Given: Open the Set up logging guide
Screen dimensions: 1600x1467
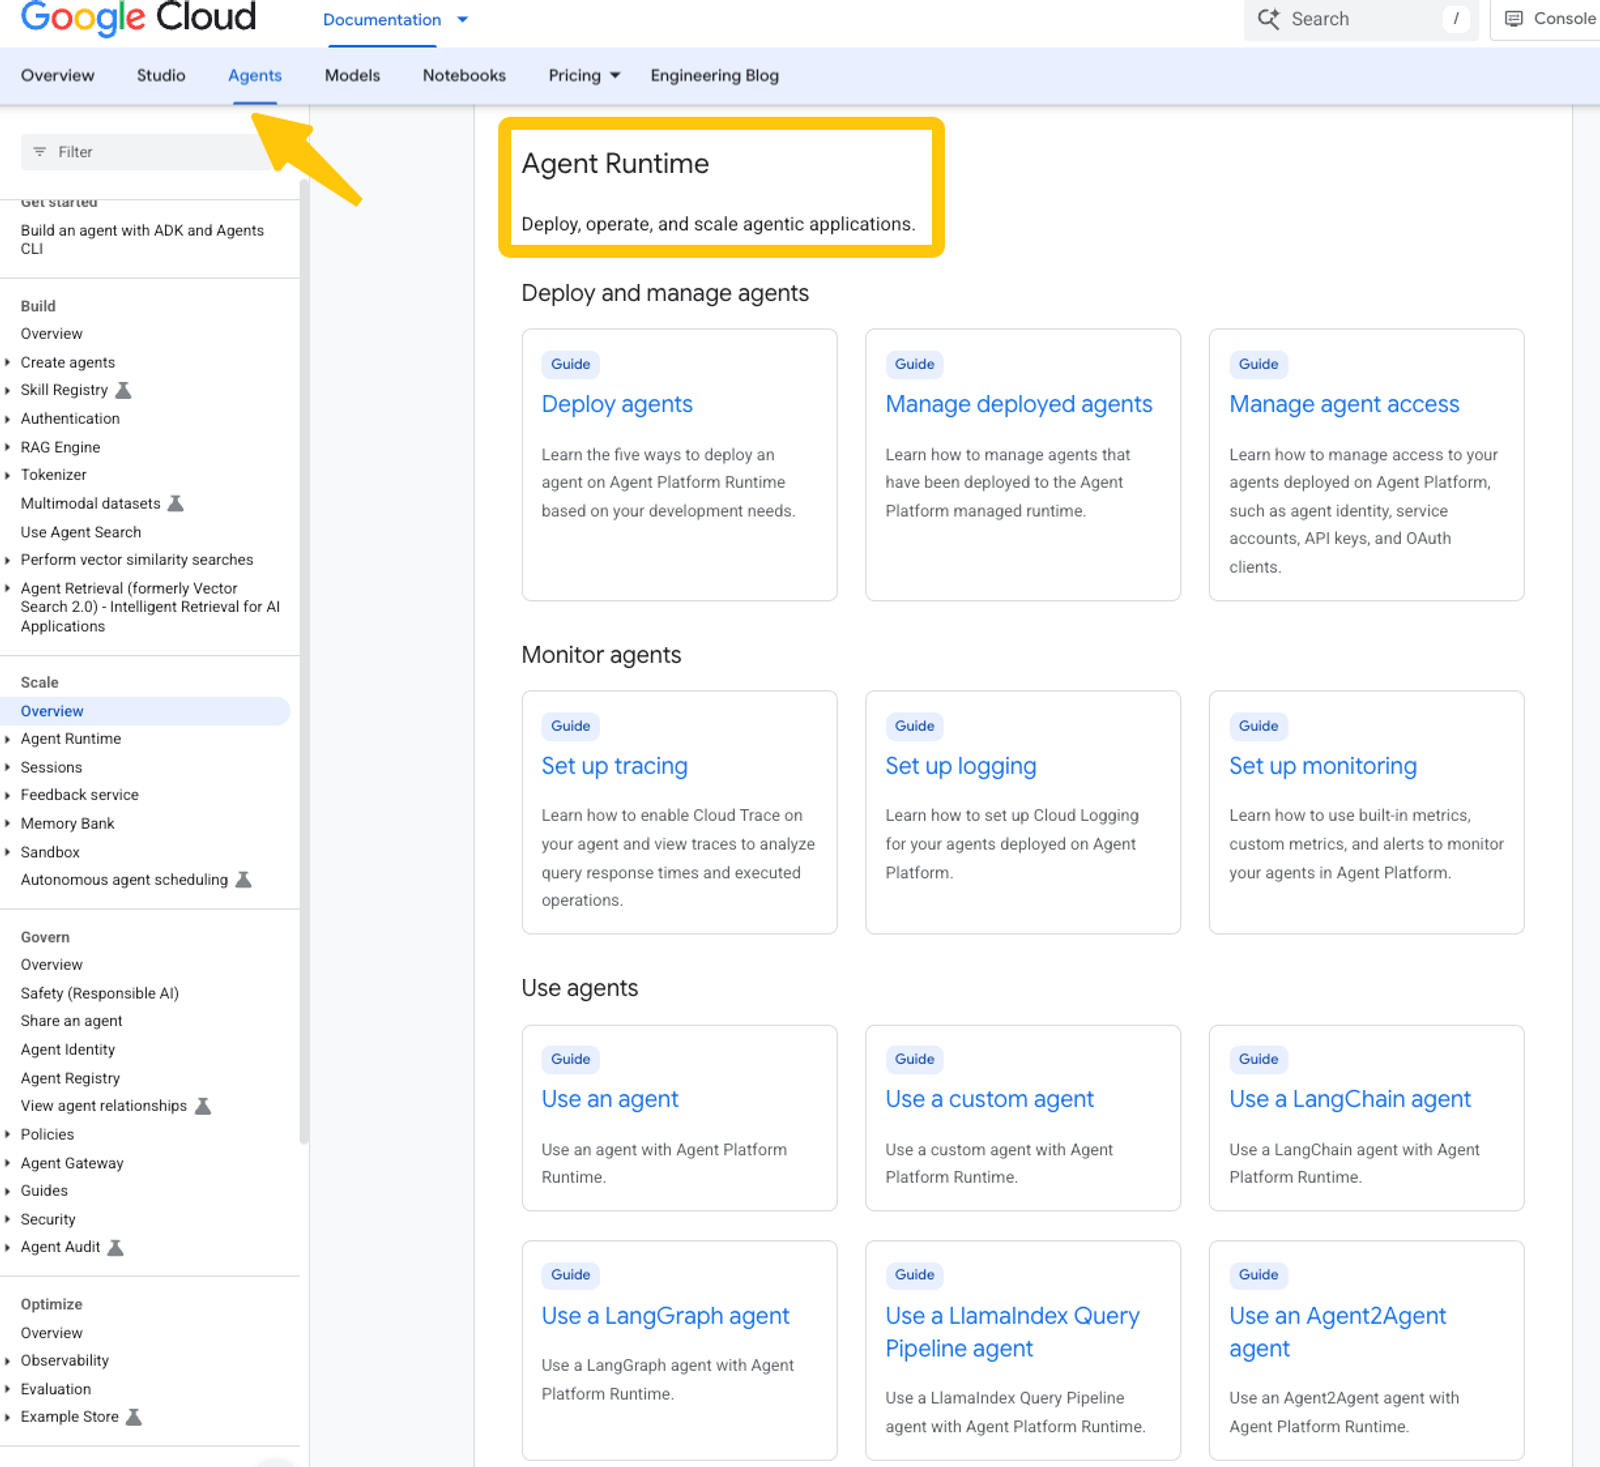Looking at the screenshot, I should click(960, 766).
